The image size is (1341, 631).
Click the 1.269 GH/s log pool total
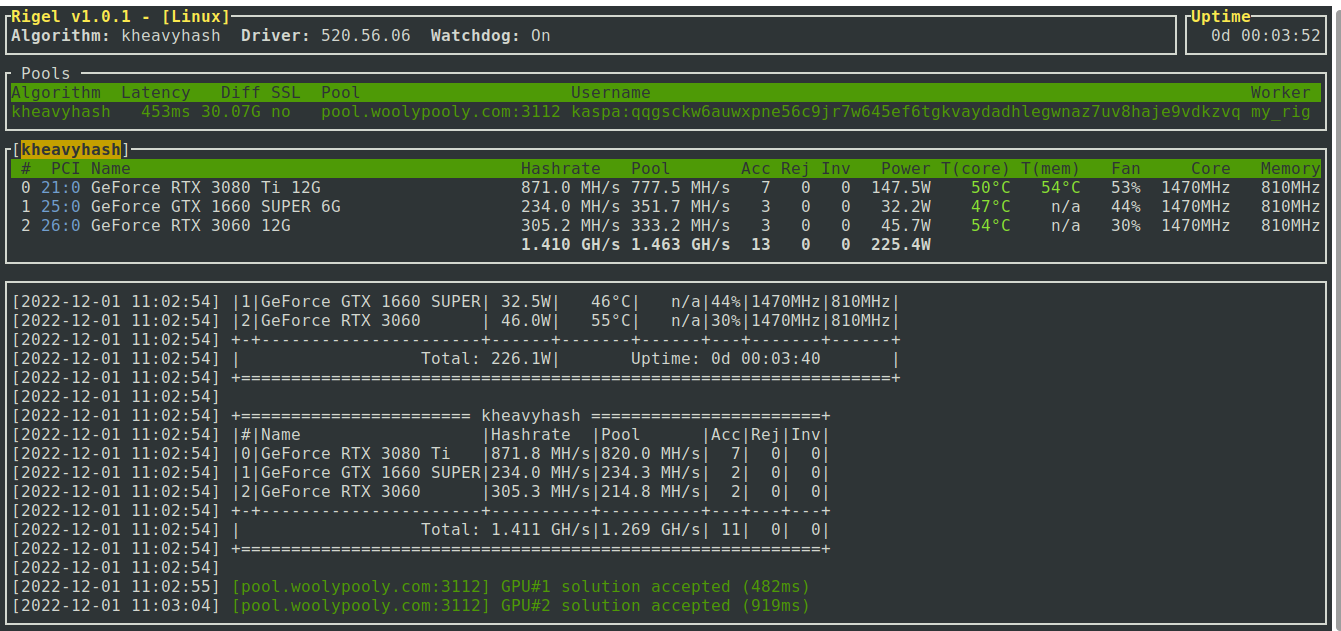click(651, 529)
